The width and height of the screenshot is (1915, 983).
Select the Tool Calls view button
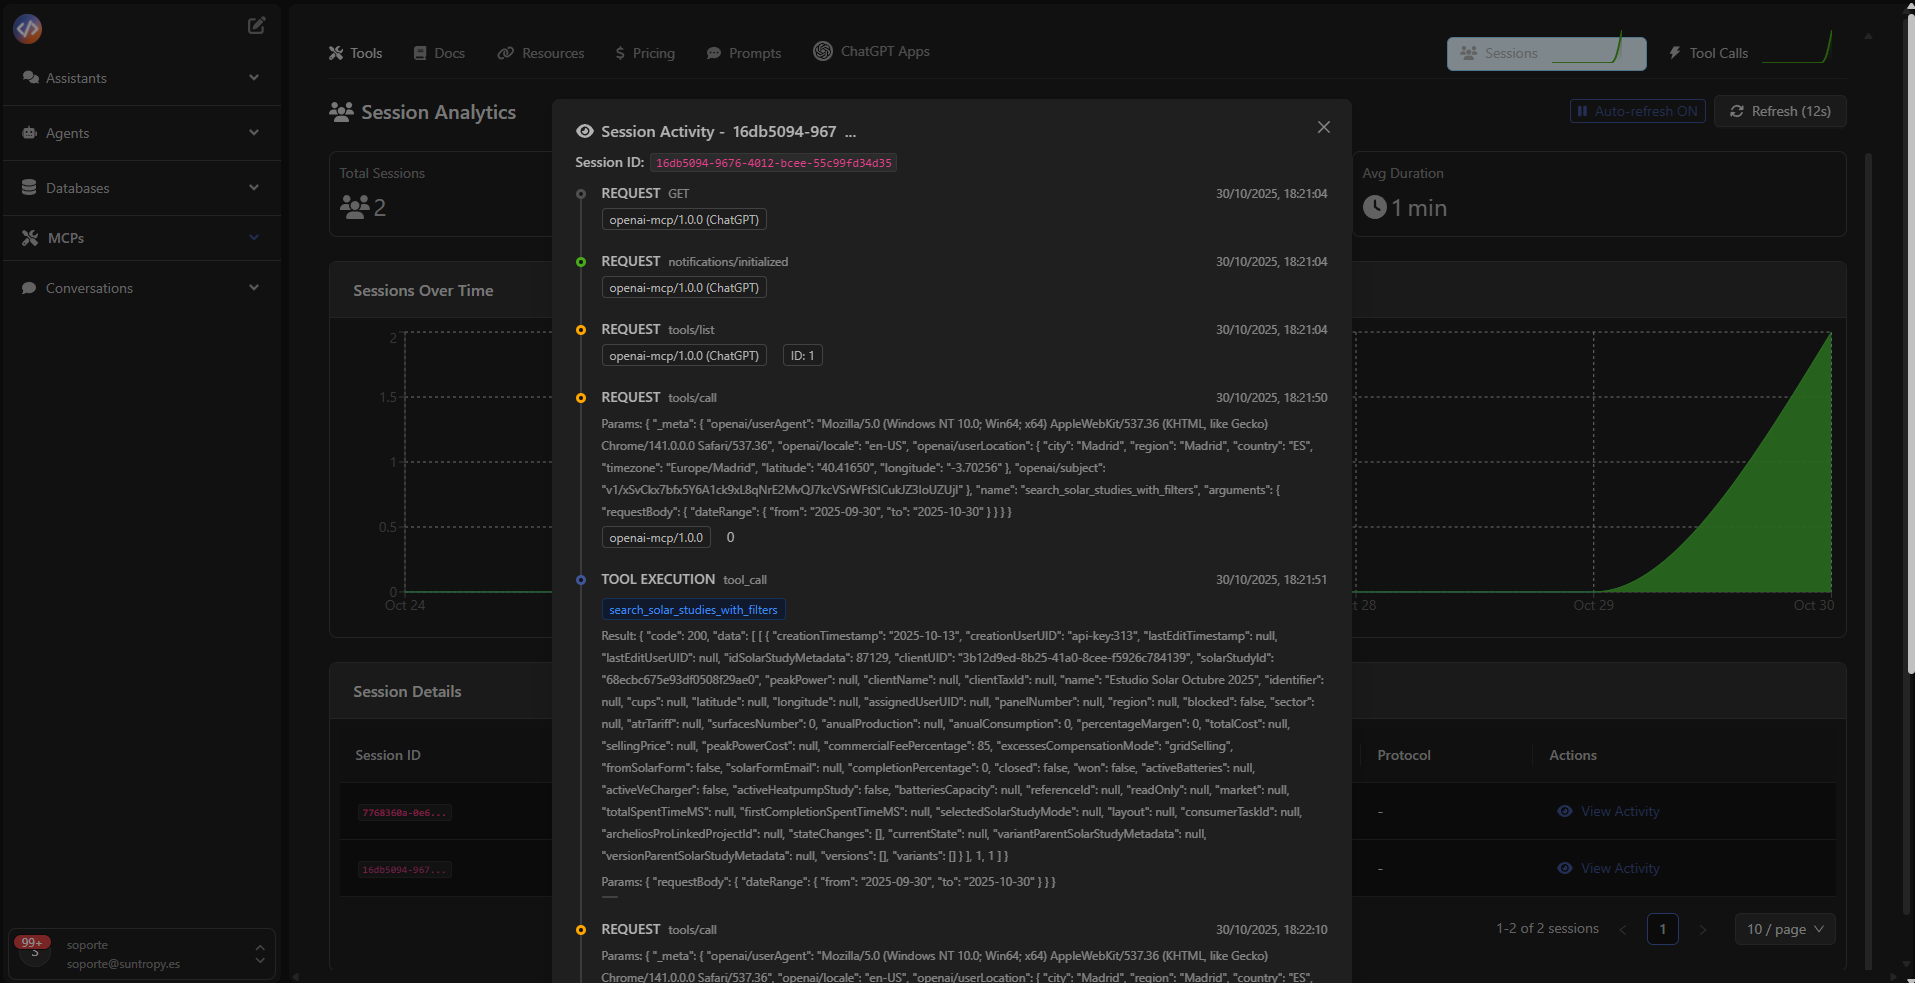click(1749, 53)
